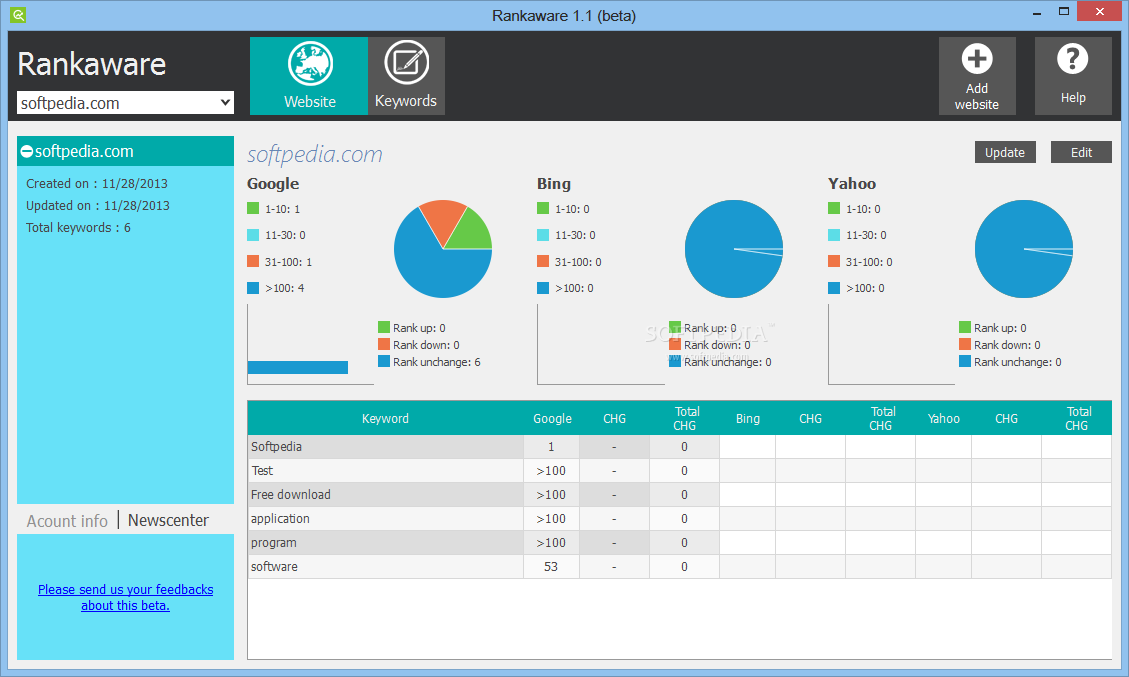The height and width of the screenshot is (677, 1129).
Task: Switch to Acount info tab
Action: click(x=67, y=521)
